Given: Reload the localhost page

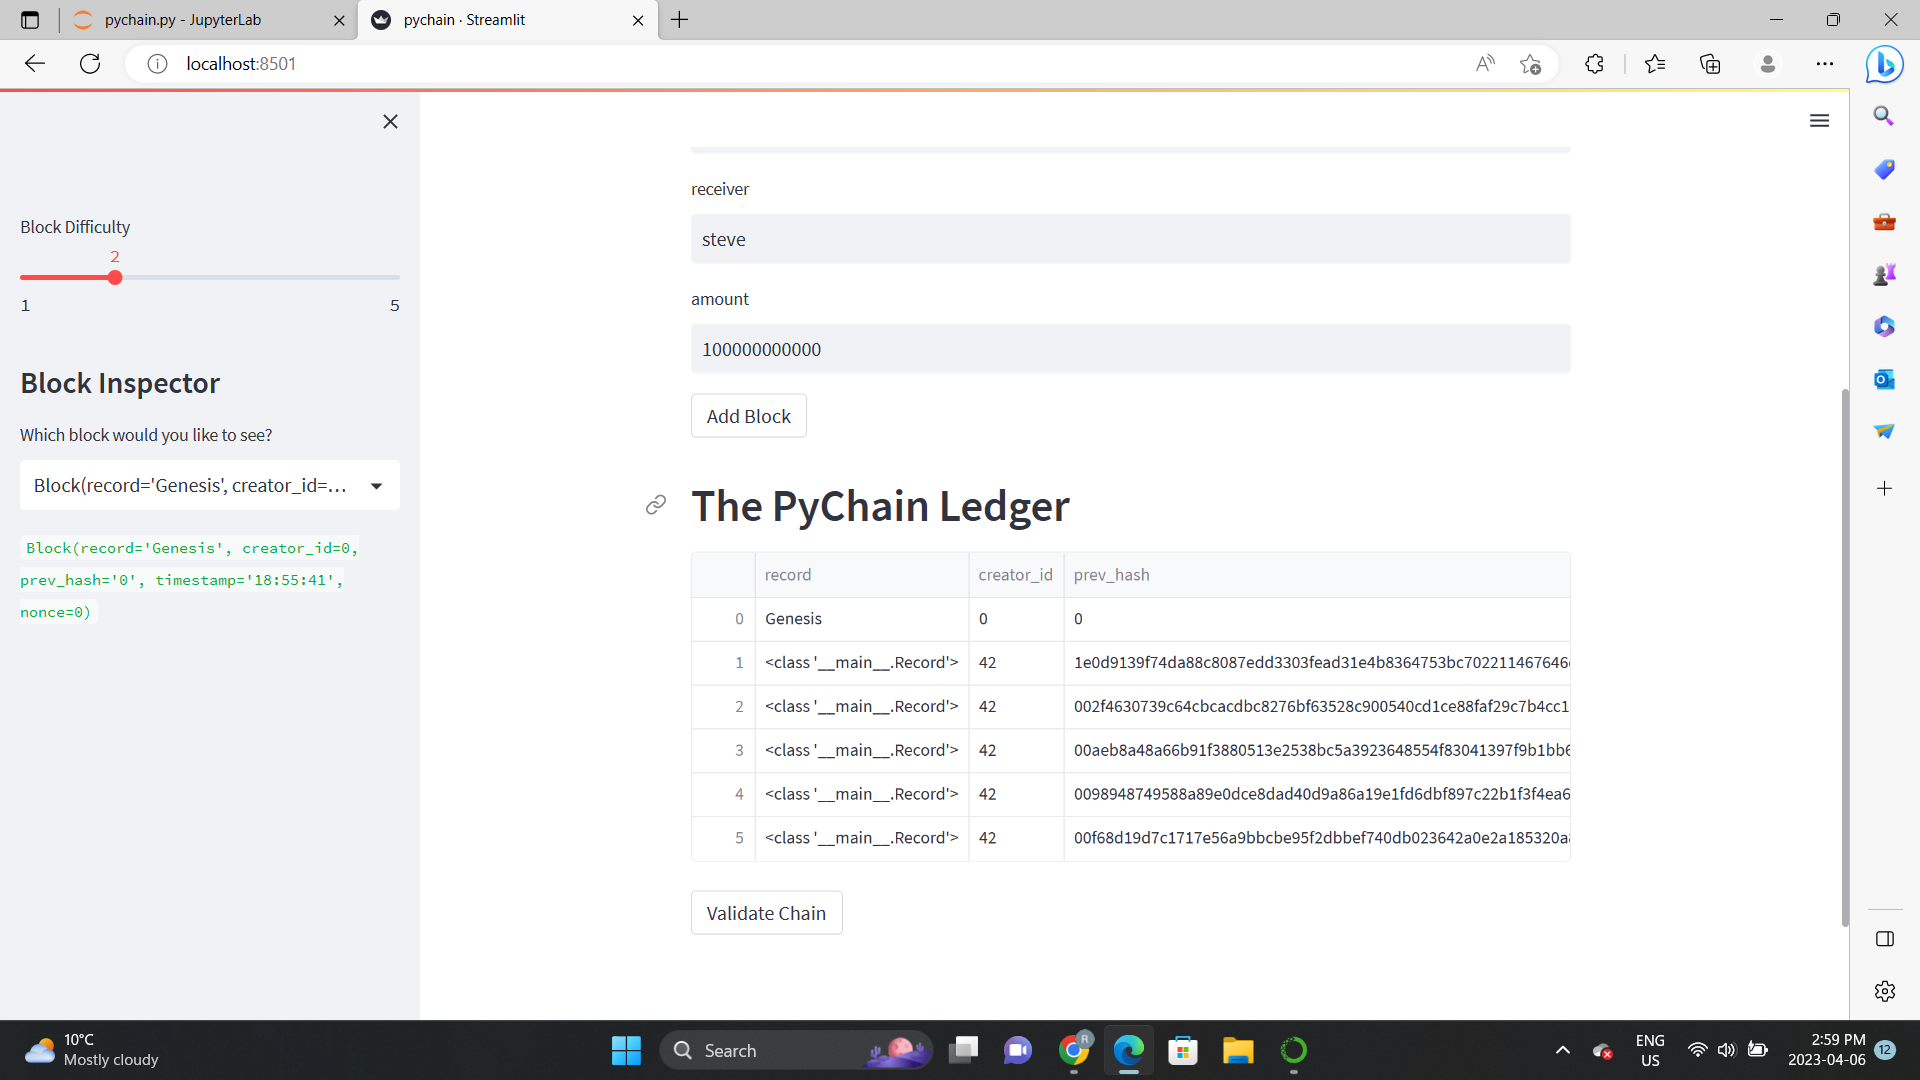Looking at the screenshot, I should point(90,63).
